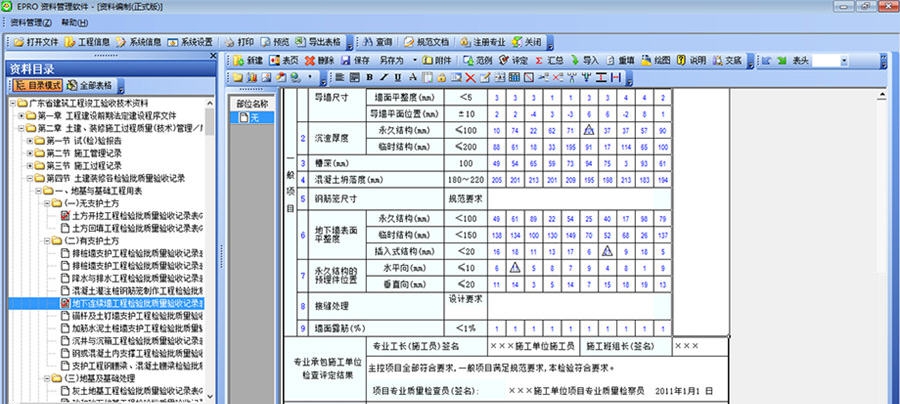Click 表页 (Sheet Page) button

pyautogui.click(x=284, y=60)
